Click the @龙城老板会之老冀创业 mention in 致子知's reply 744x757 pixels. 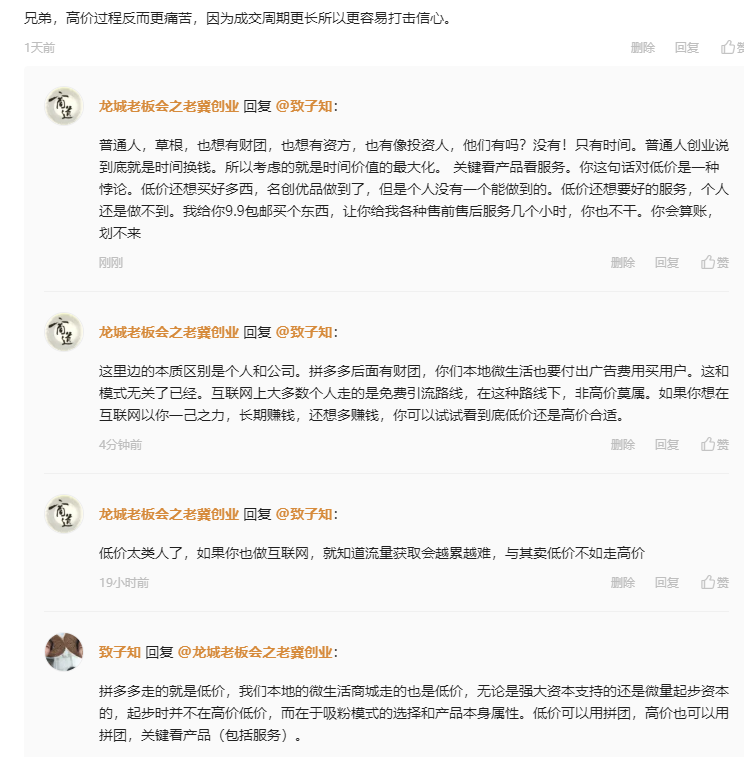pos(255,651)
